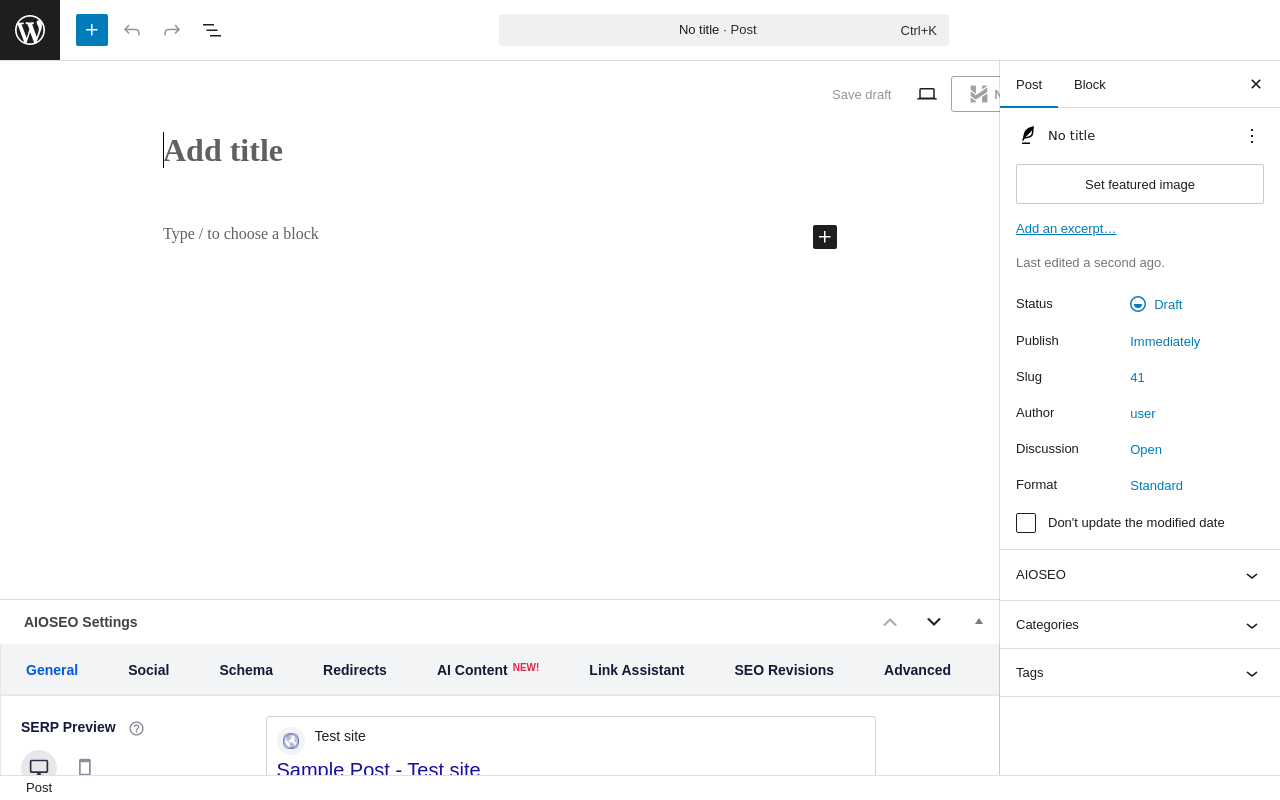Move AIOSEO Settings panel up
Viewport: 1280px width, 800px height.
pyautogui.click(x=890, y=622)
